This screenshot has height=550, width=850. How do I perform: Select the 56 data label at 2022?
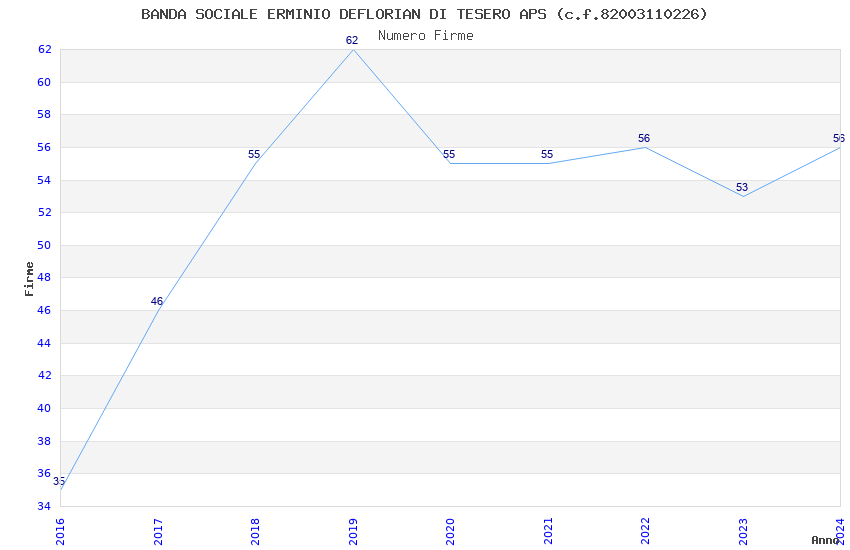coord(643,138)
